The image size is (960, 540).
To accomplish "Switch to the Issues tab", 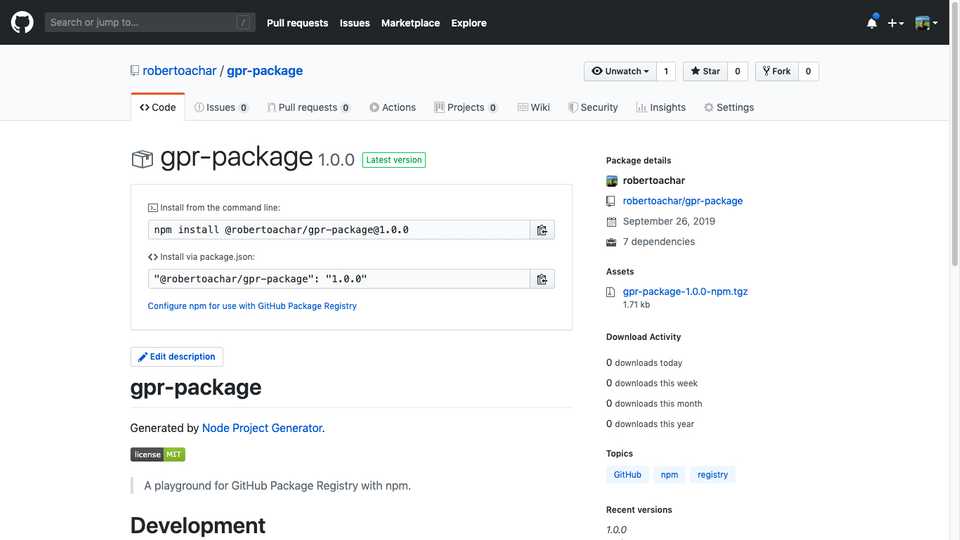I will (x=221, y=107).
